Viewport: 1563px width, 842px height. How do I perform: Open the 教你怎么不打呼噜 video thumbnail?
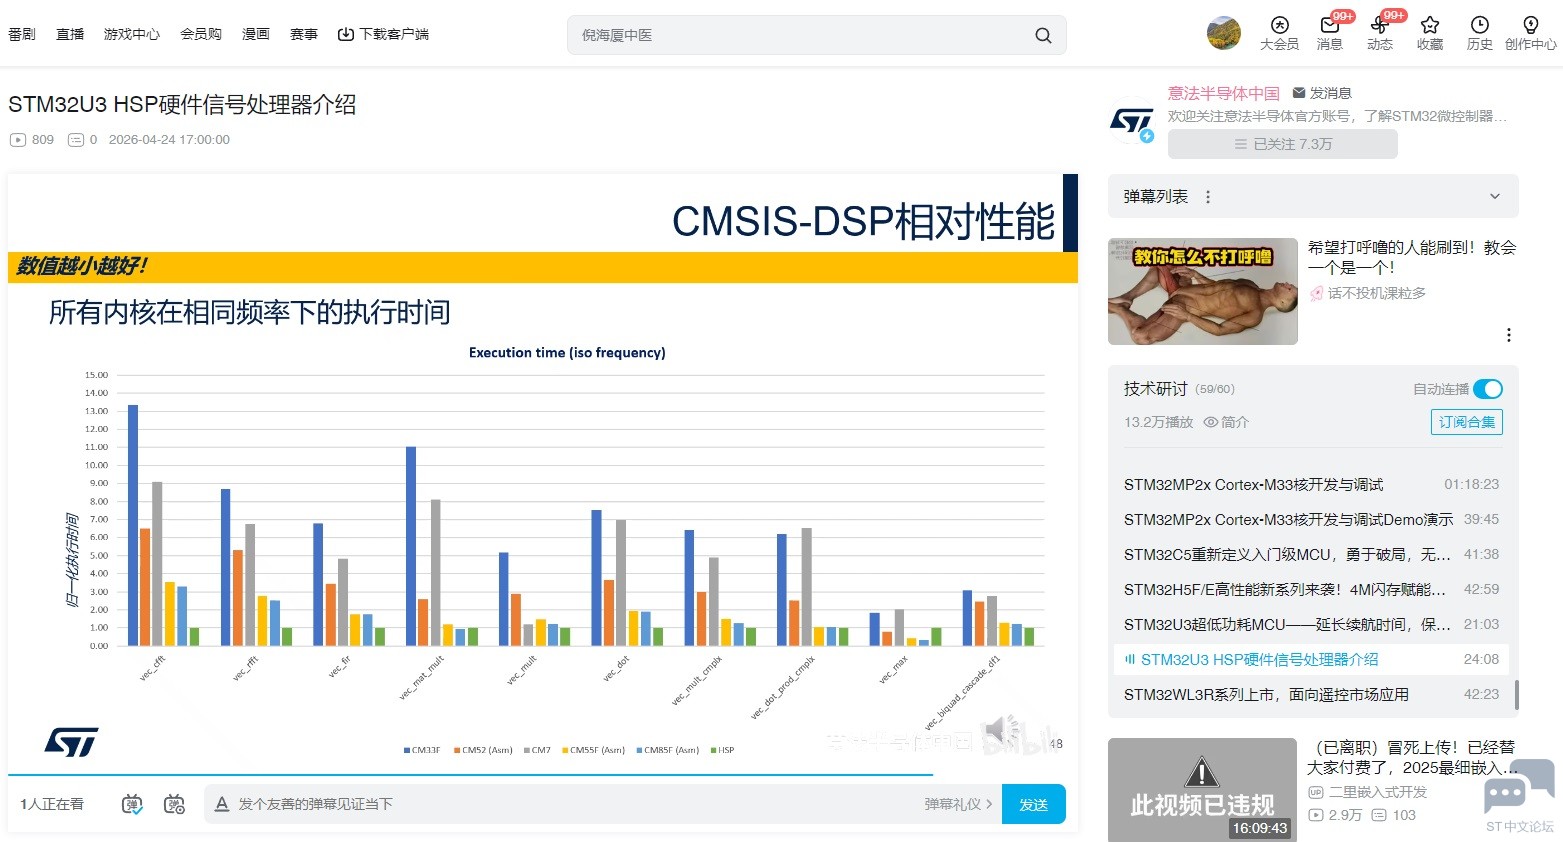click(1203, 292)
